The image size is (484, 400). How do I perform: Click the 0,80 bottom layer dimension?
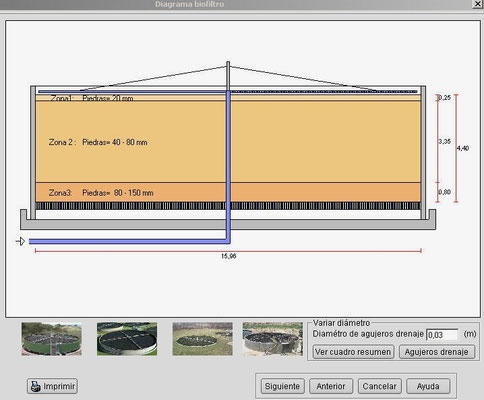pos(445,192)
